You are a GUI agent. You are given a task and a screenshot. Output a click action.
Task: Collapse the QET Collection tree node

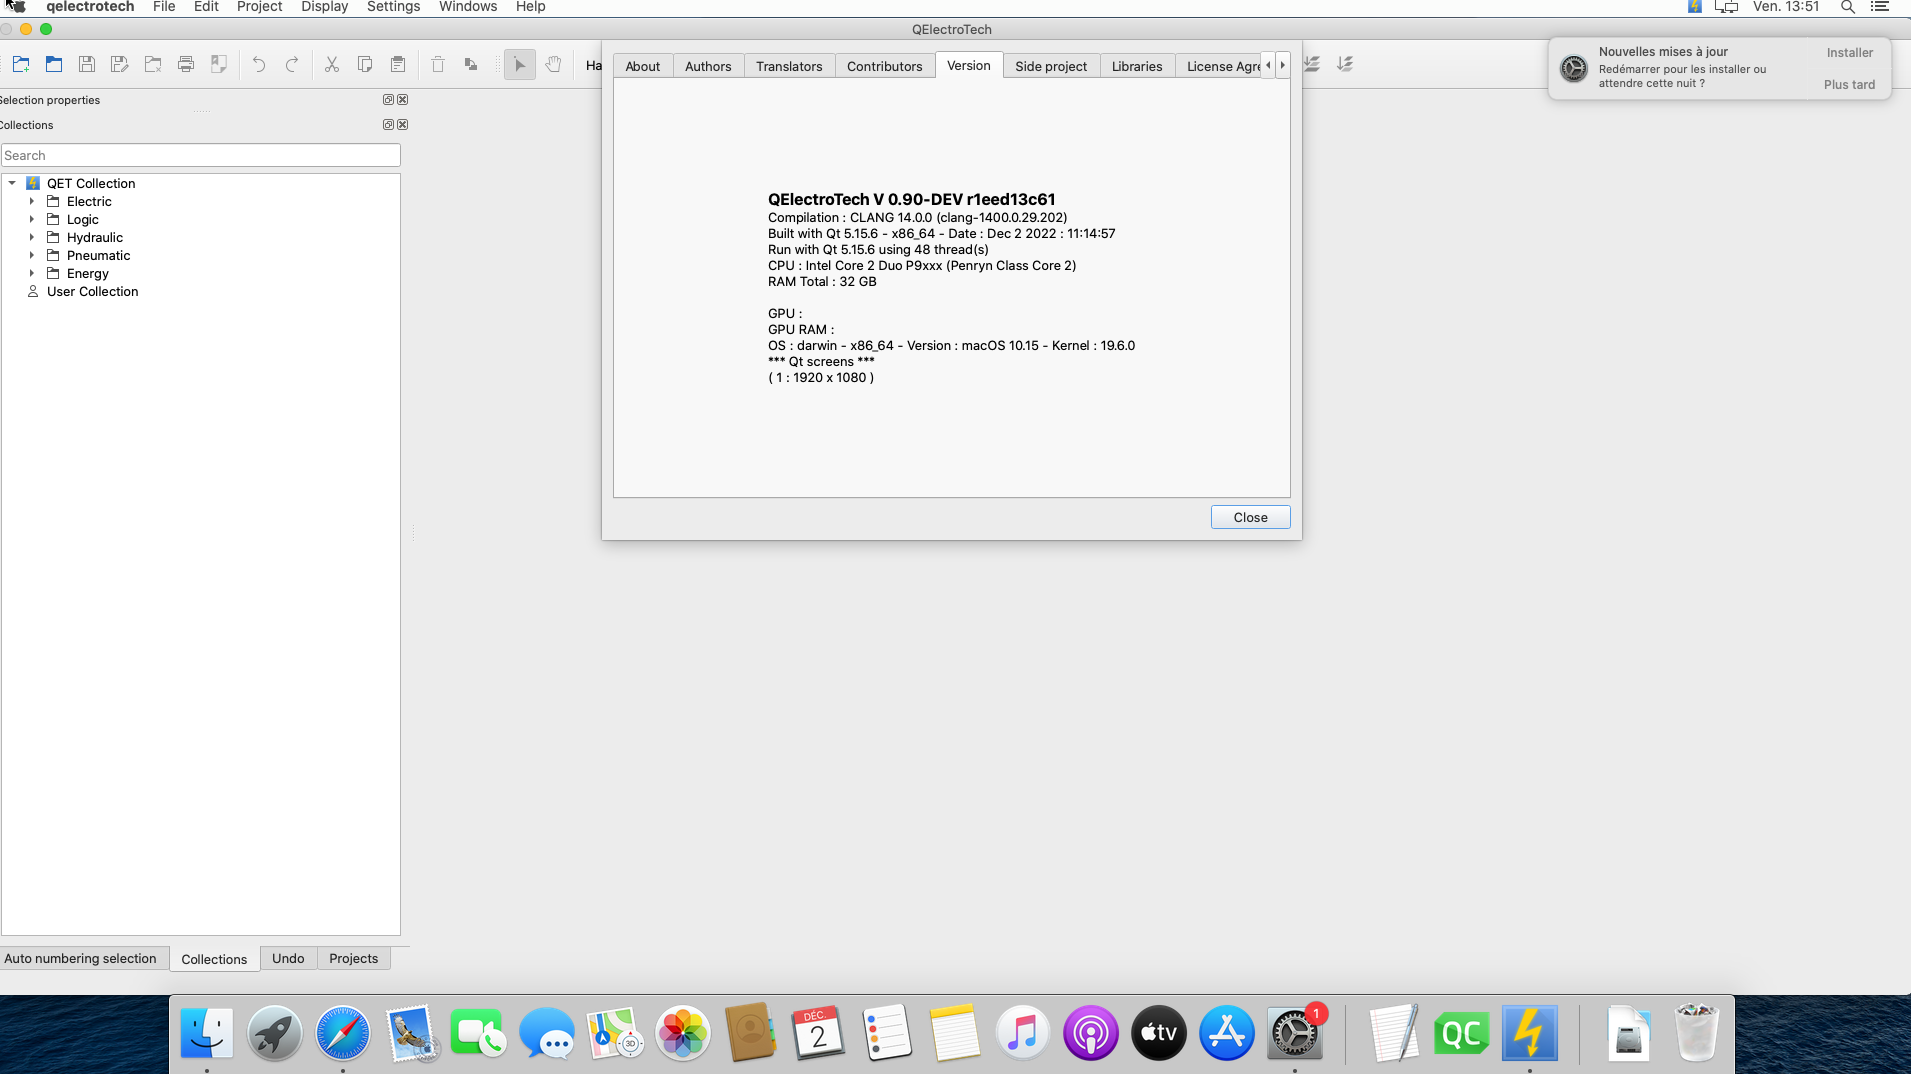tap(12, 183)
